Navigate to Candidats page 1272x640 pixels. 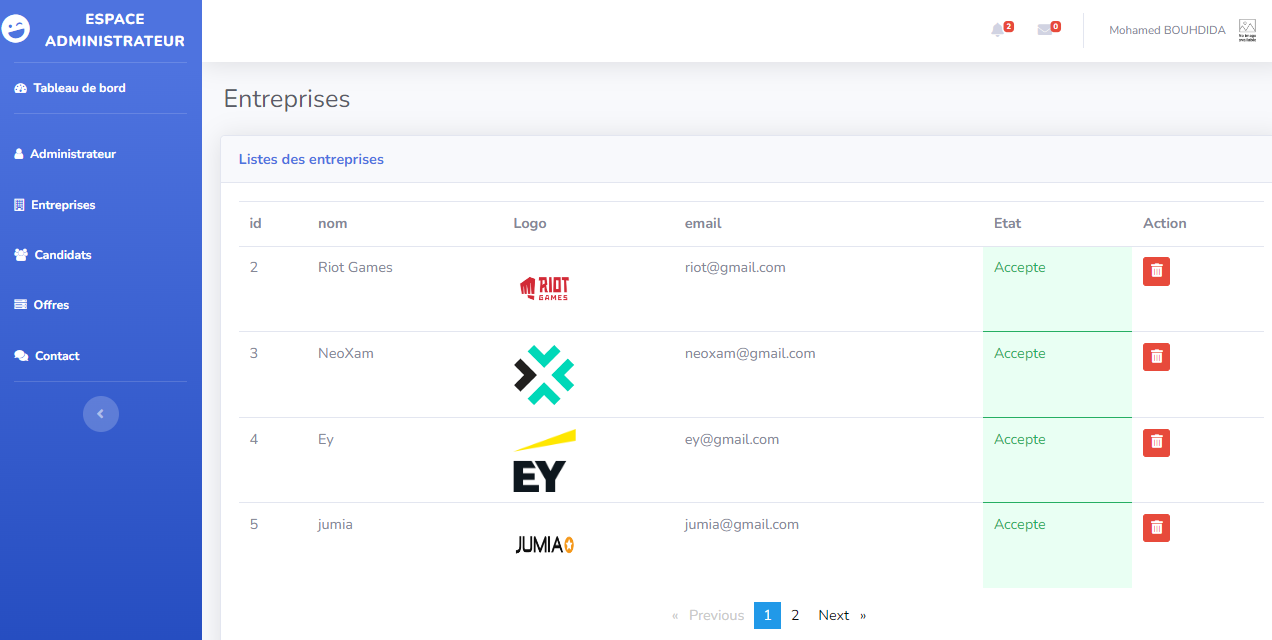(62, 255)
